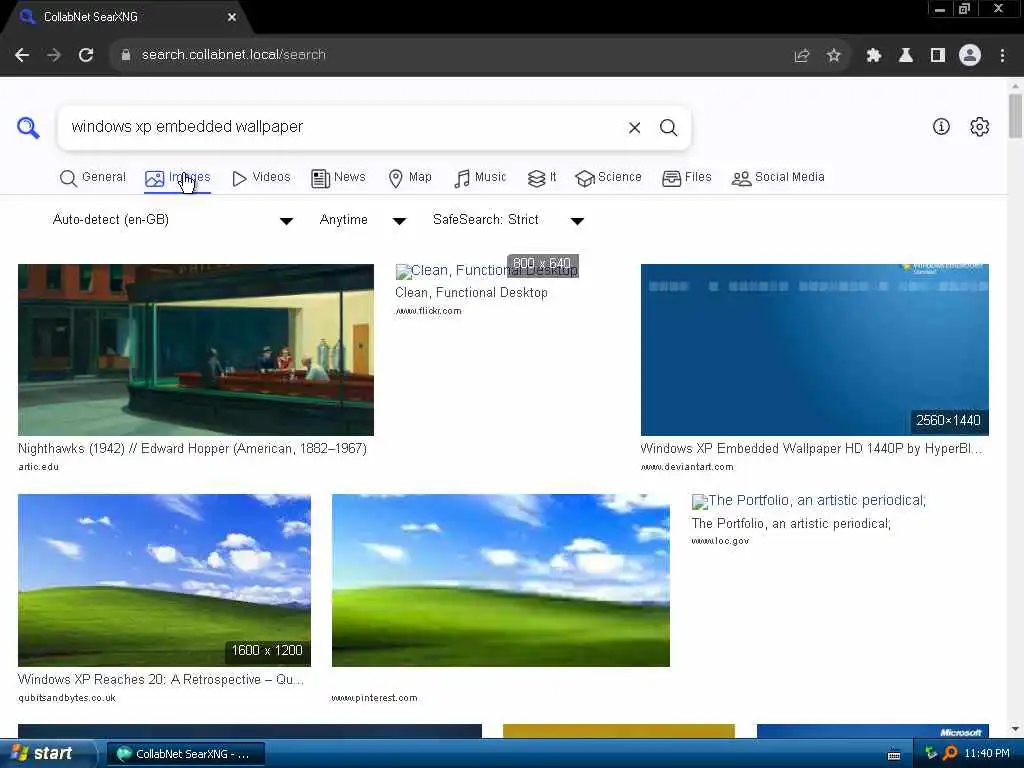
Task: Submit search with magnifier button
Action: [668, 127]
